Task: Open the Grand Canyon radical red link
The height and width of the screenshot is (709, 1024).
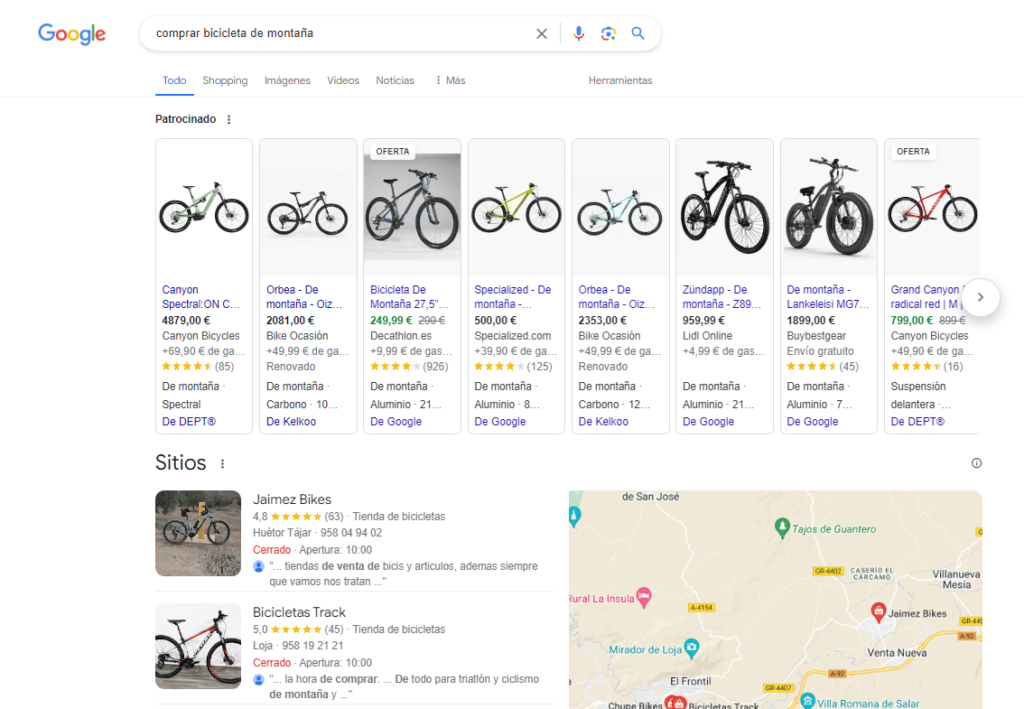Action: (x=927, y=297)
